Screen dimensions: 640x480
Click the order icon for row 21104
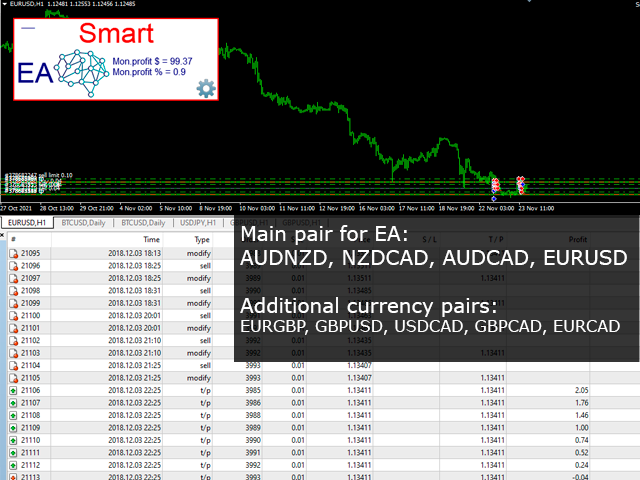(x=13, y=366)
